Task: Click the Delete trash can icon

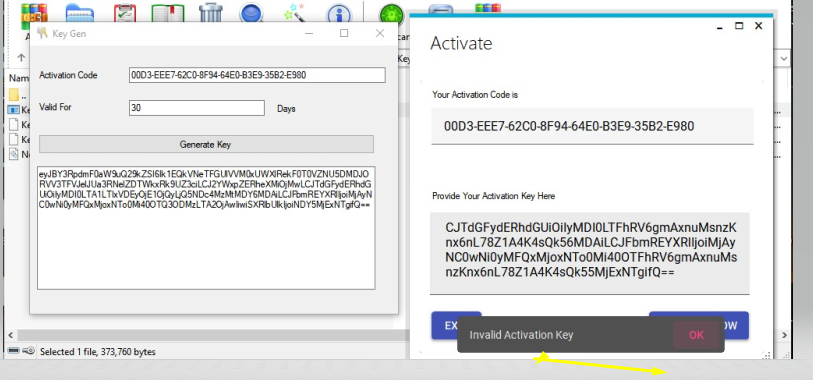Action: (211, 13)
